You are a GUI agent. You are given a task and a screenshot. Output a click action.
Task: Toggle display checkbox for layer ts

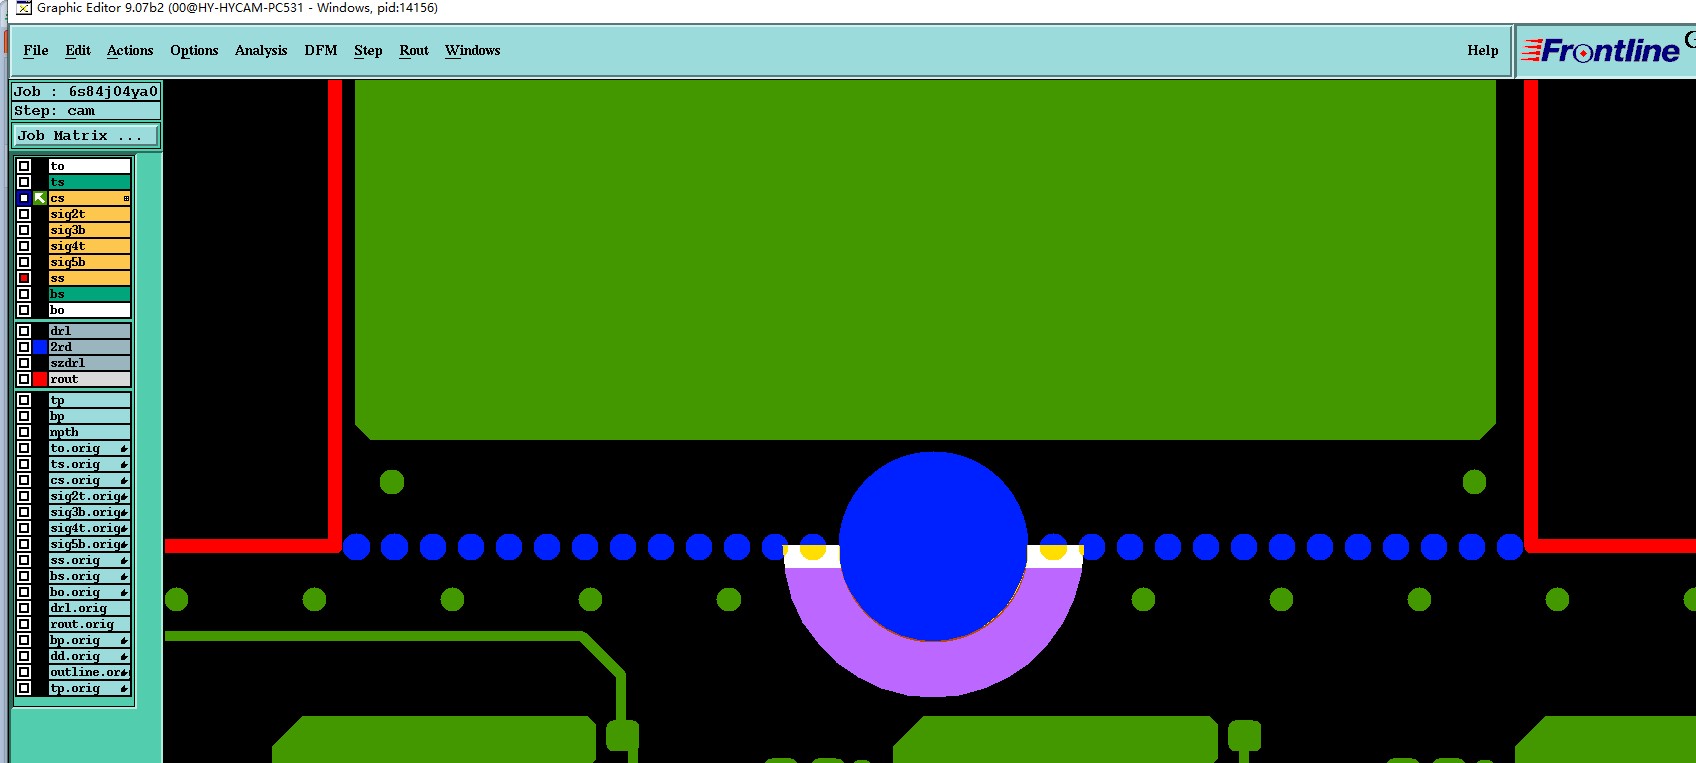pos(24,182)
